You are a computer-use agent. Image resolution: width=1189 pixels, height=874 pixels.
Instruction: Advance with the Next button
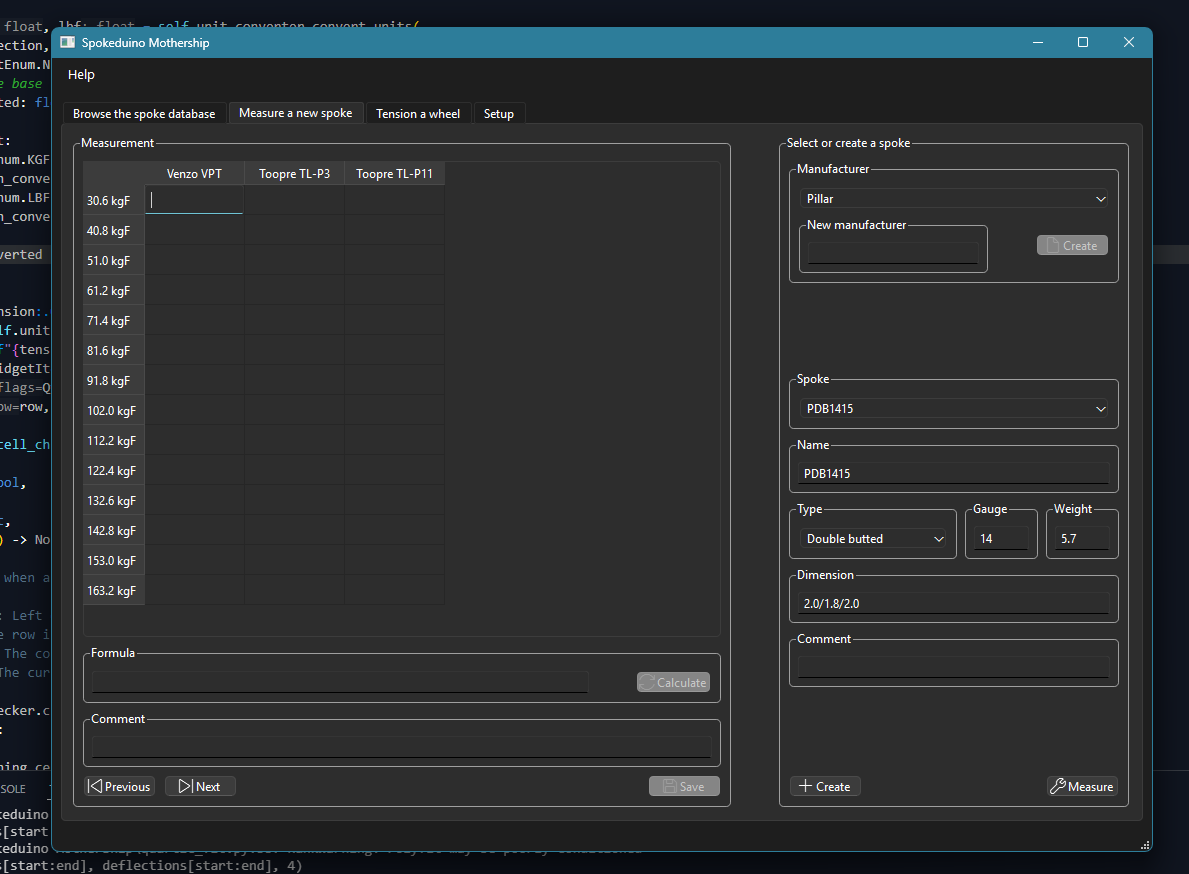(200, 786)
